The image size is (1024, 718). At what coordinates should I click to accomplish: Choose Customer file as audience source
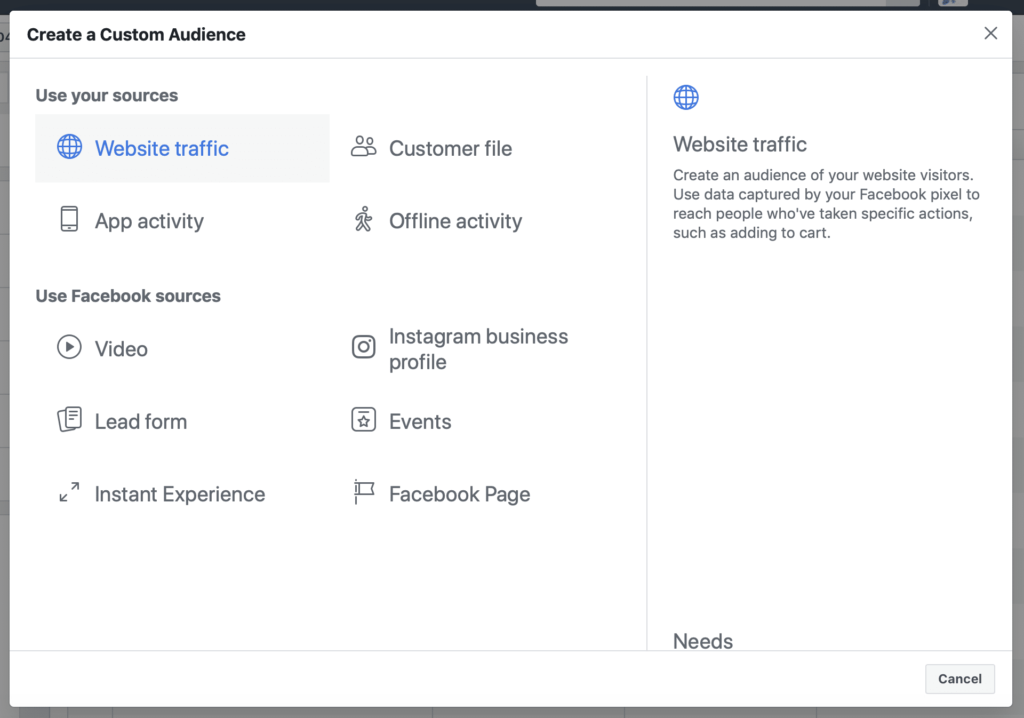[450, 149]
